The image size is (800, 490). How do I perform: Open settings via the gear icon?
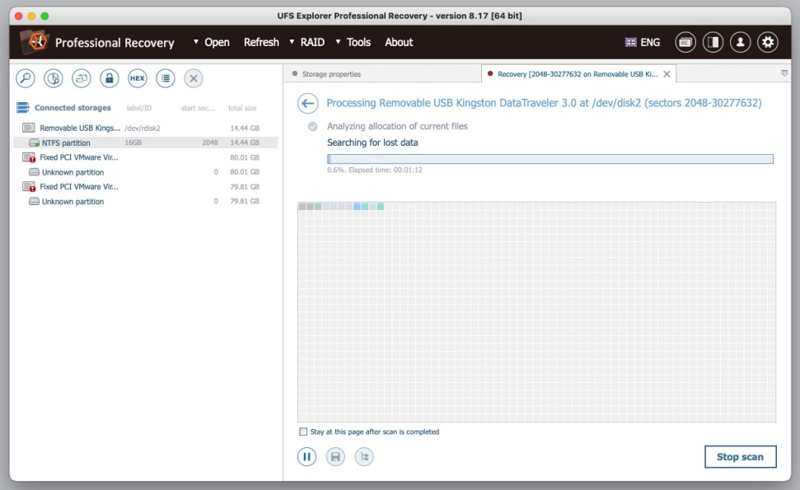(x=767, y=42)
